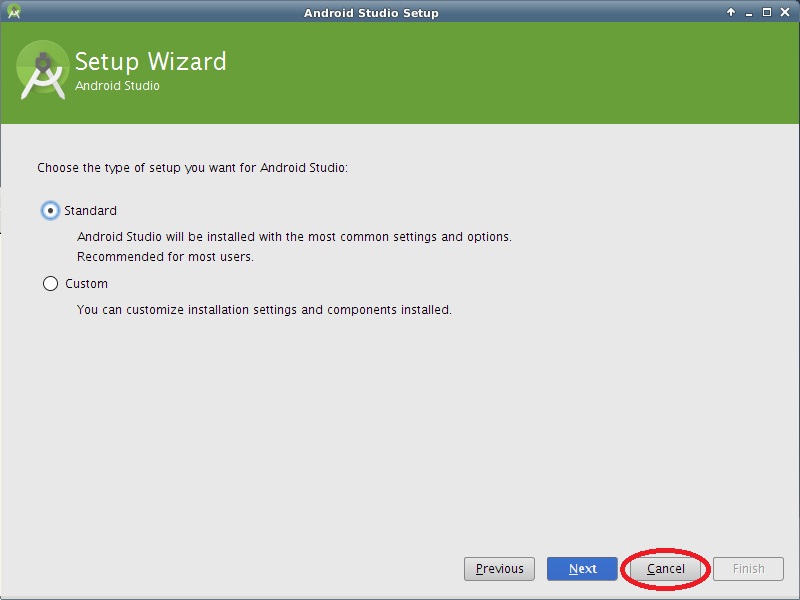Choose the Custom setup radio button
This screenshot has width=800, height=600.
click(50, 284)
